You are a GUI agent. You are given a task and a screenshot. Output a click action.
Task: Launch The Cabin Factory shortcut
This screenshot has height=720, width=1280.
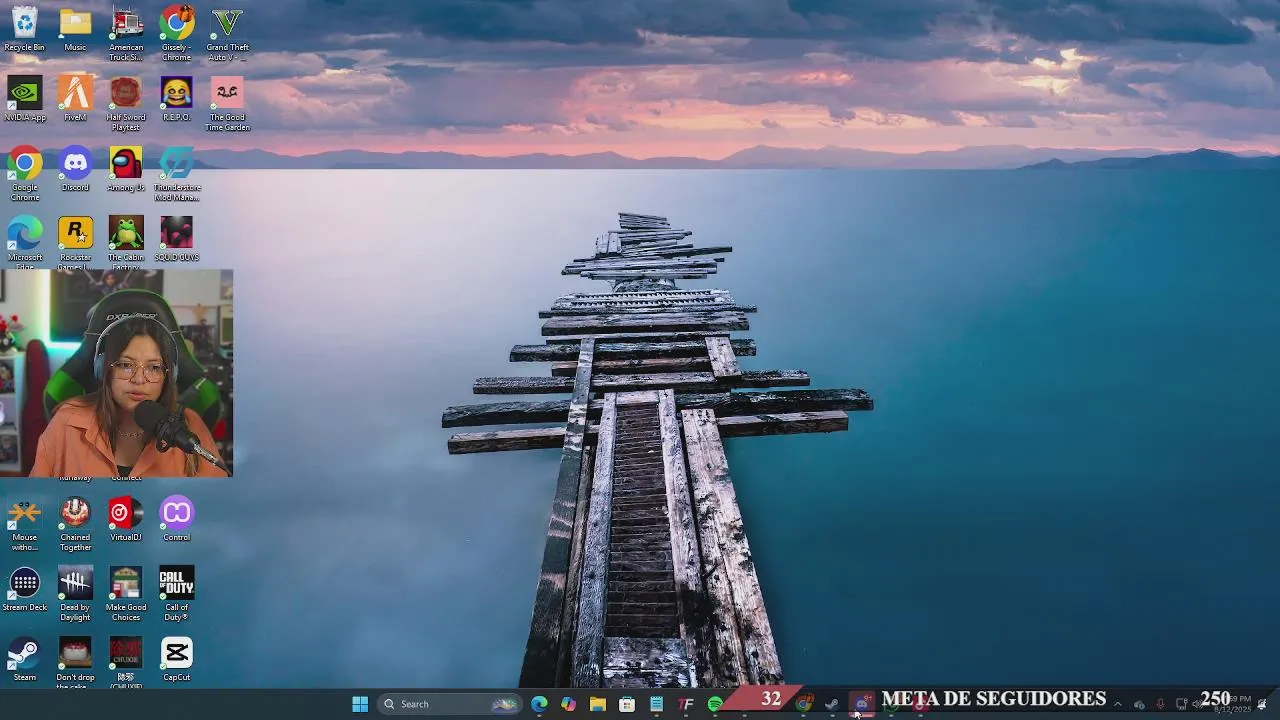pos(126,243)
